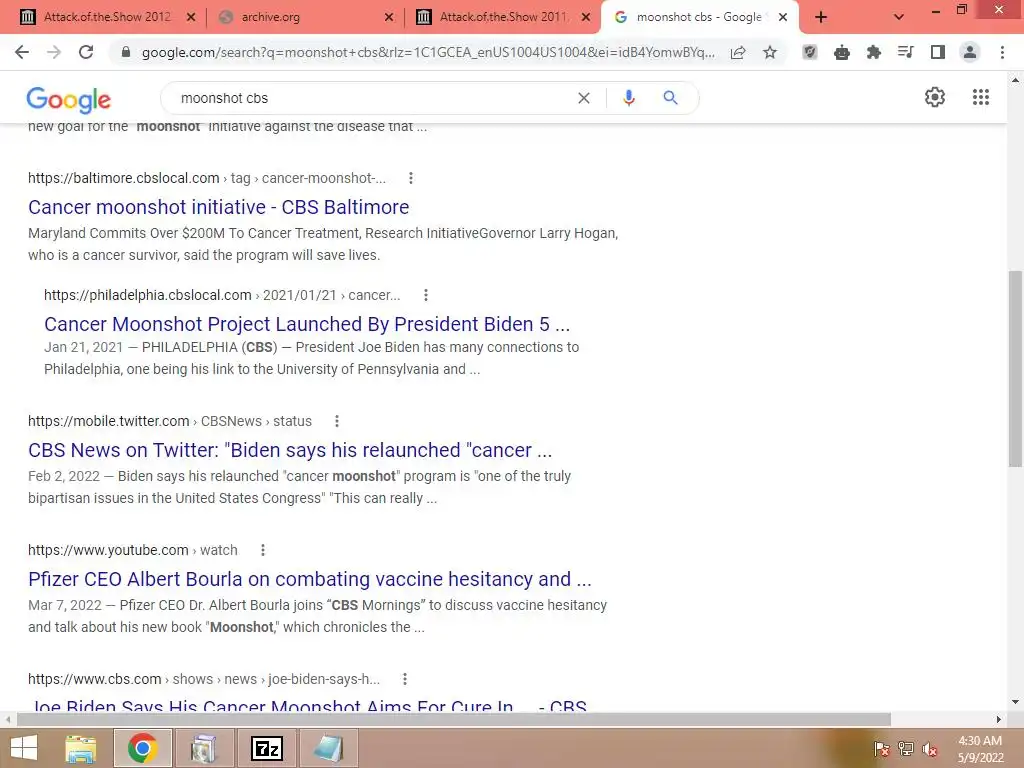Click into the moonshot cbs search field
The image size is (1024, 768).
(372, 98)
